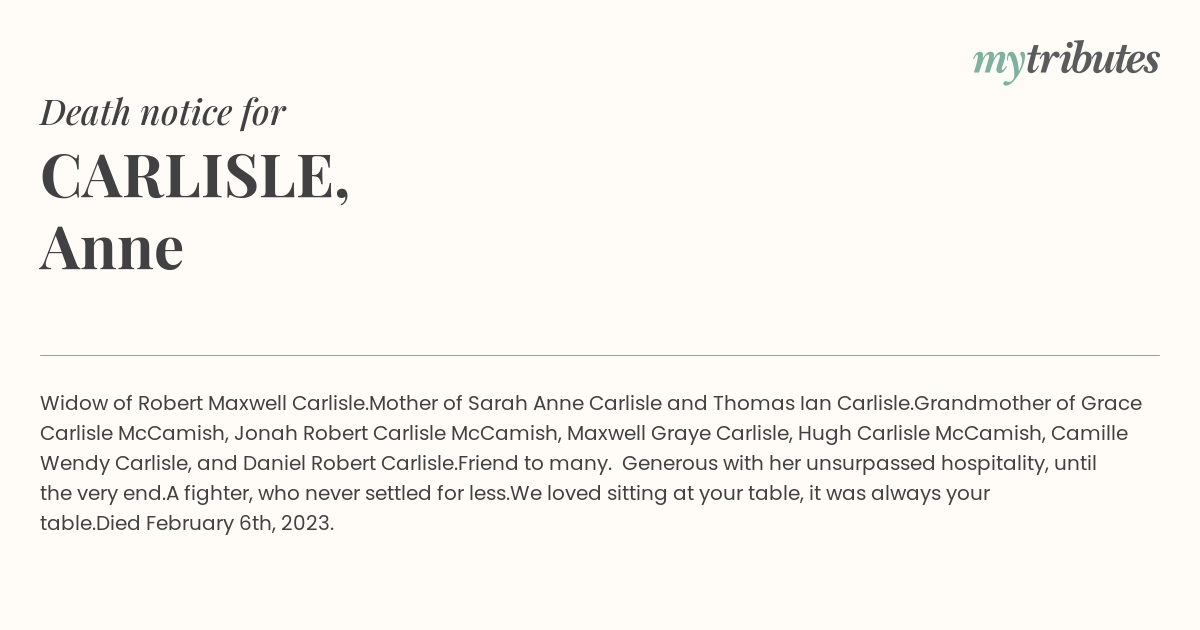Click the name Jonah Robert Carlisle McCamish

(396, 433)
